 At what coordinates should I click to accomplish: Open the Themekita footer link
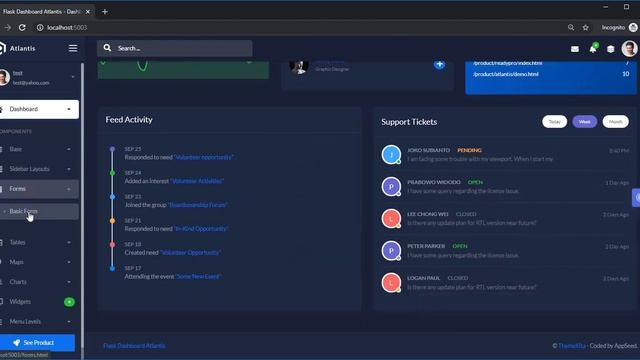(x=572, y=346)
